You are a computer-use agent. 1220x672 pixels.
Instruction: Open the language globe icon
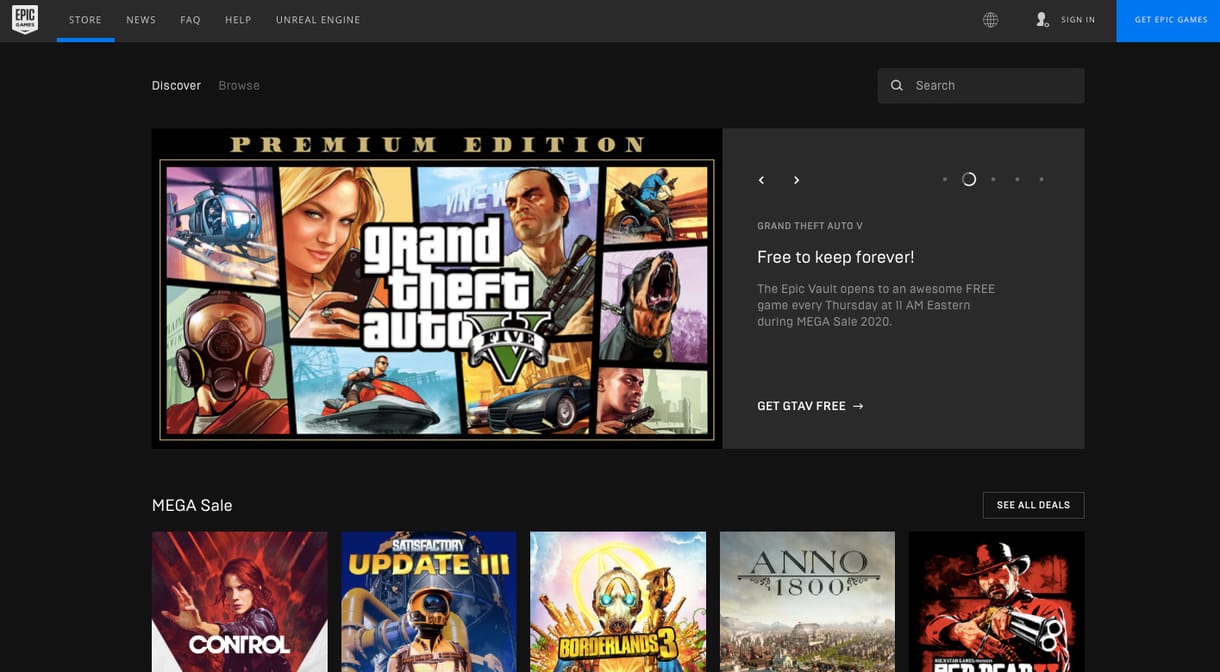pos(990,20)
